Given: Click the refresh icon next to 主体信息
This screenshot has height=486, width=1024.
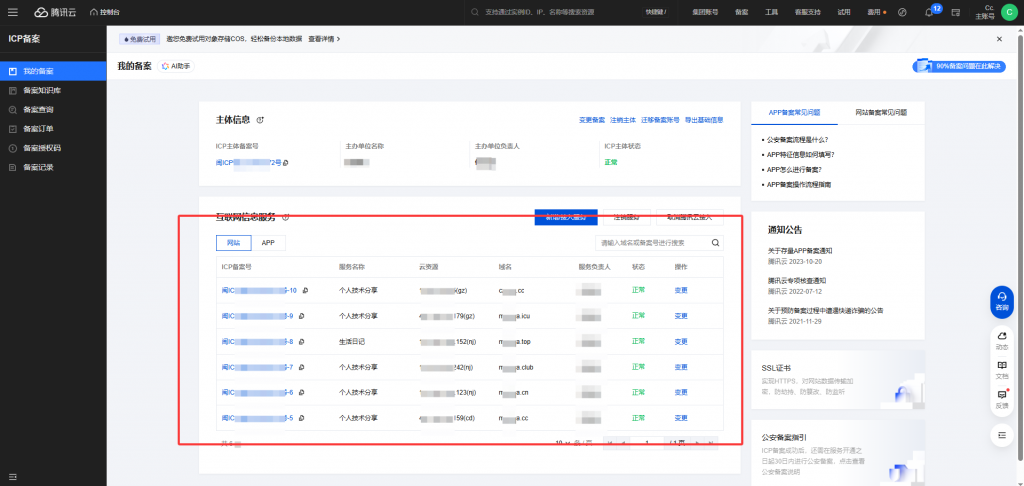Looking at the screenshot, I should coord(260,120).
